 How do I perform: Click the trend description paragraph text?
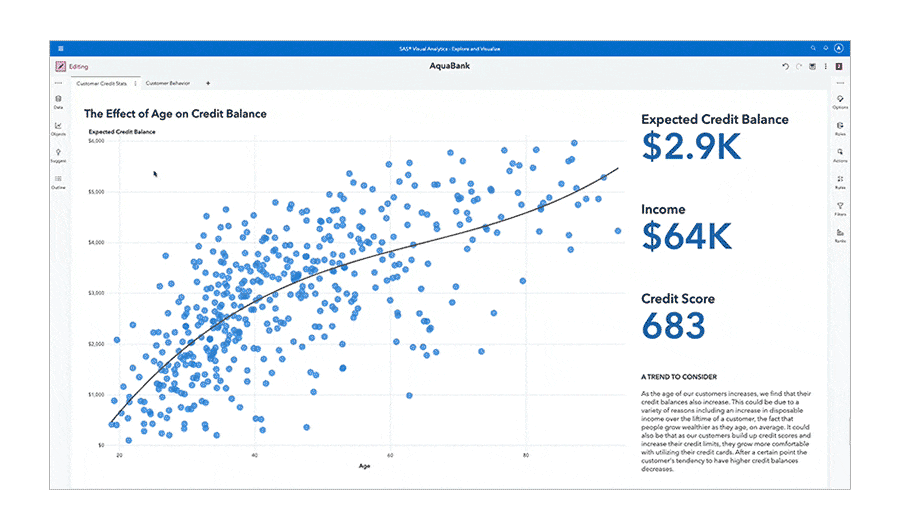(x=726, y=432)
